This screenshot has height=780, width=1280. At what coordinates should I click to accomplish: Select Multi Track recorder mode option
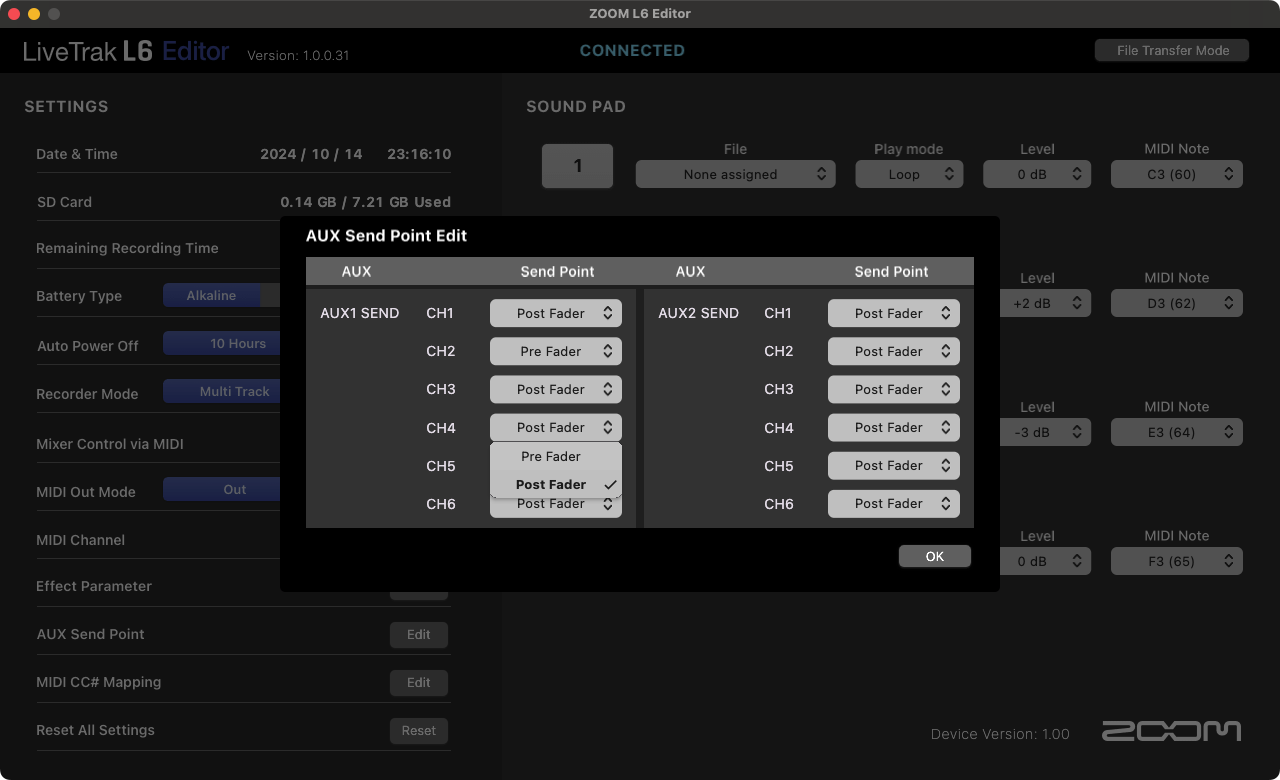click(222, 391)
